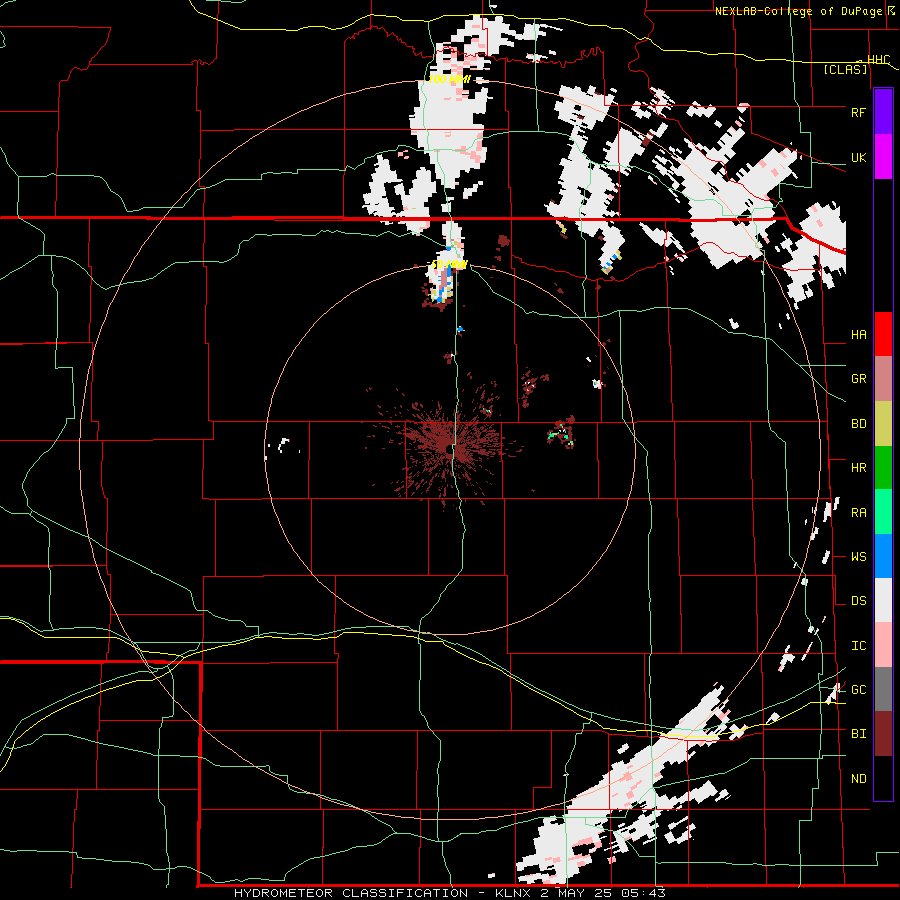Viewport: 900px width, 900px height.
Task: Click the 'HR' legend label text
Action: 858,468
